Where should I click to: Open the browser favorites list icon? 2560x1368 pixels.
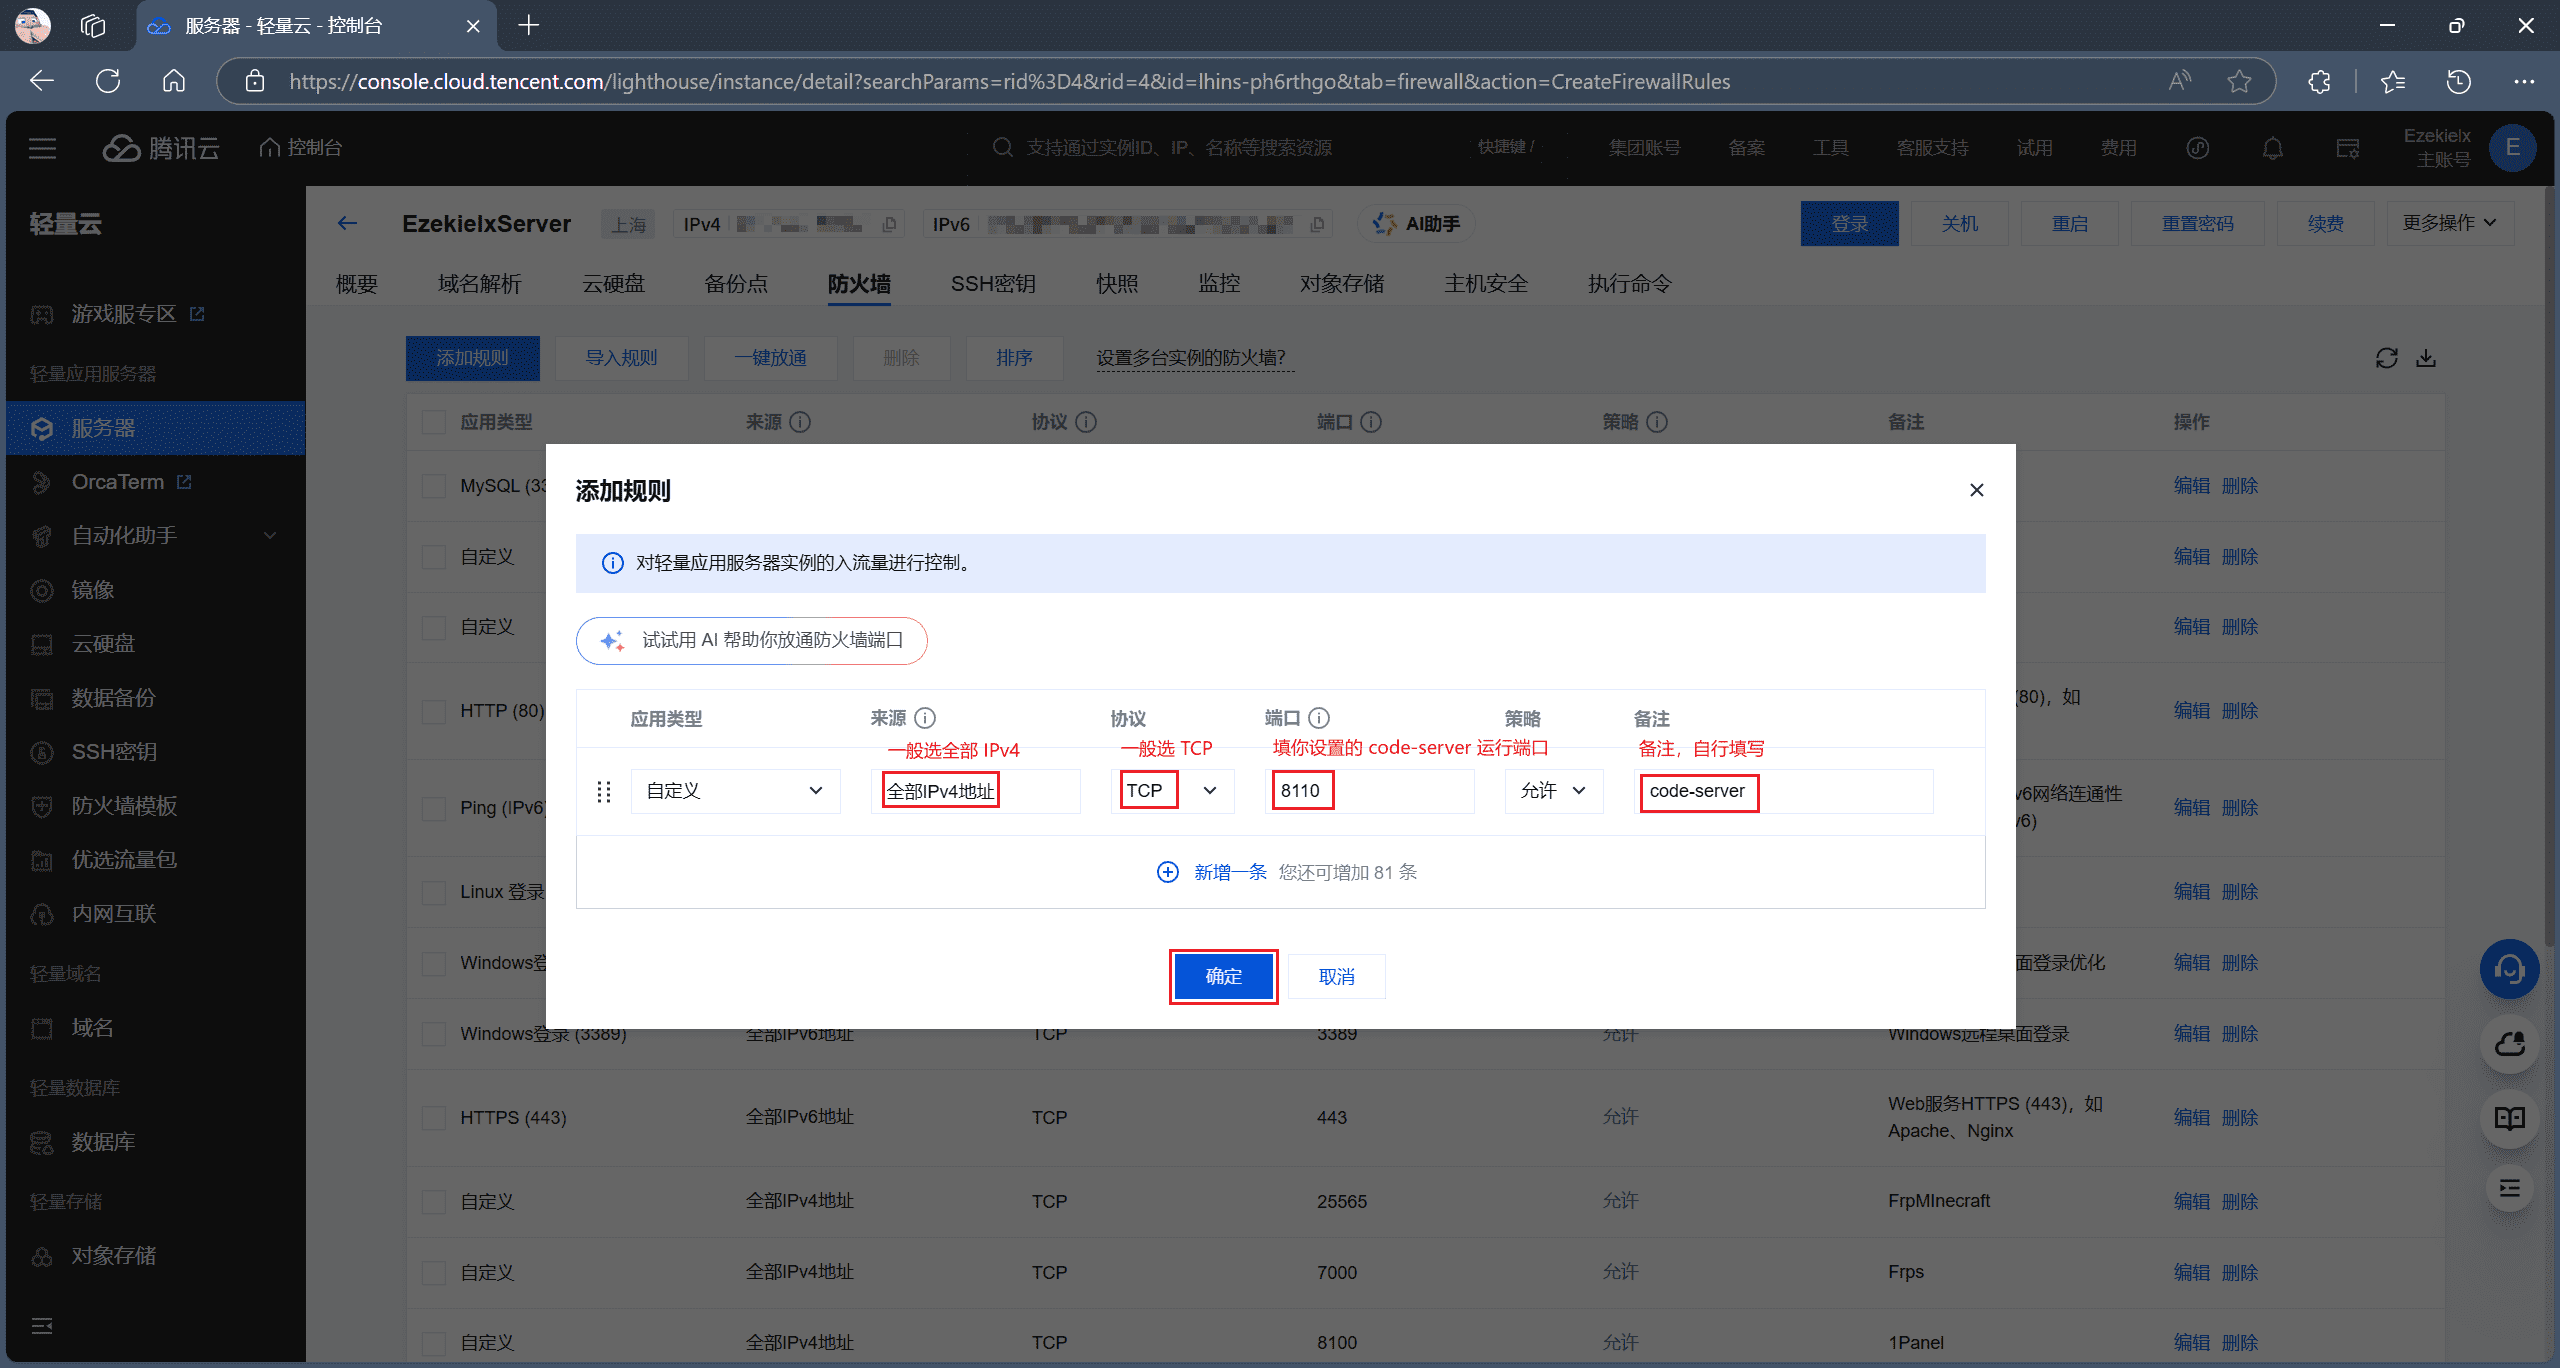pyautogui.click(x=2393, y=81)
